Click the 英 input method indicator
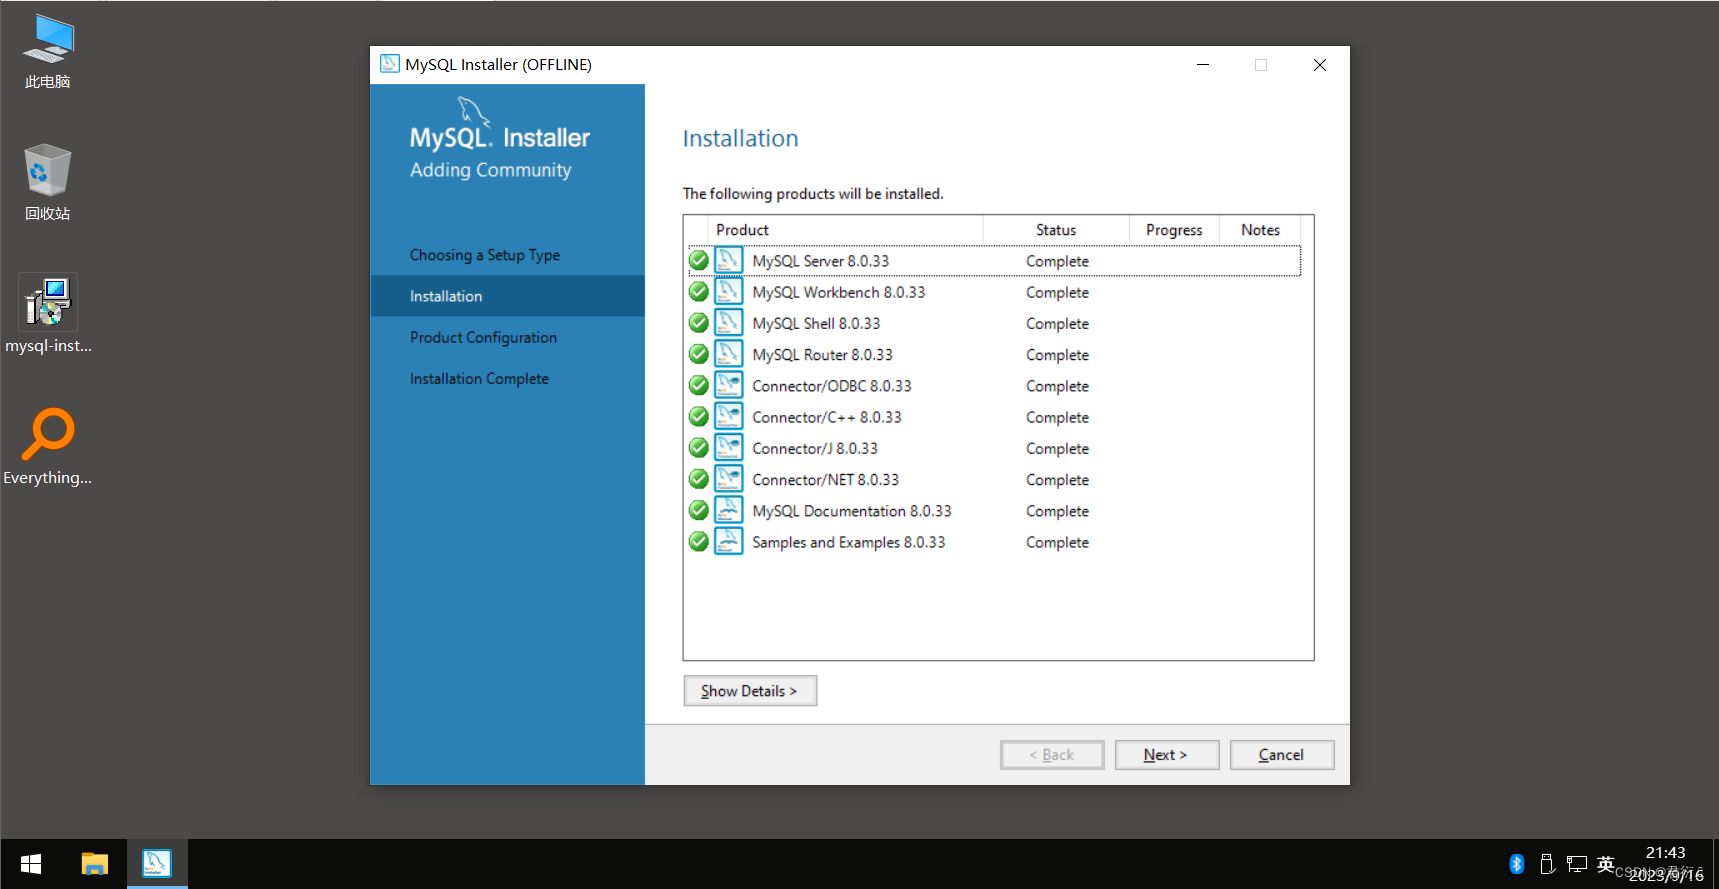 [x=1606, y=864]
